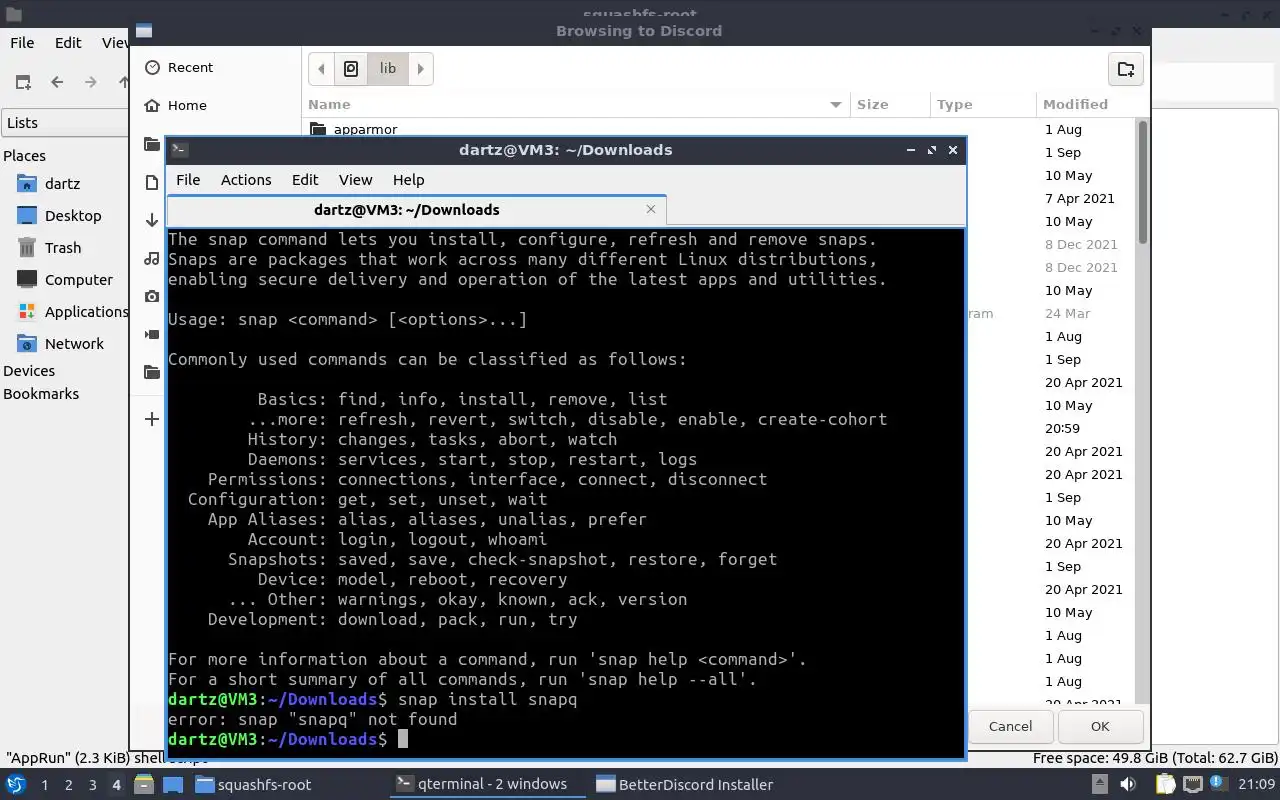Click the plus Other Locations icon in sidebar

152,419
